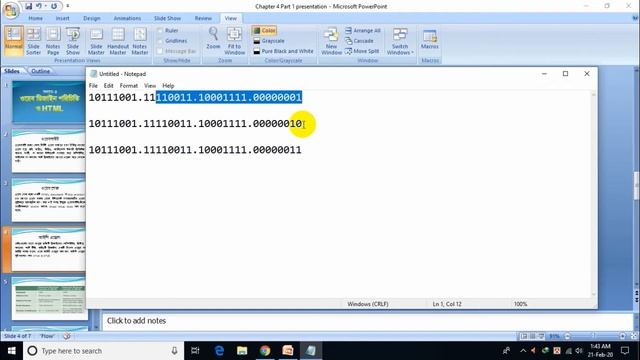
Task: Click Move Split in Window group
Action: (362, 51)
